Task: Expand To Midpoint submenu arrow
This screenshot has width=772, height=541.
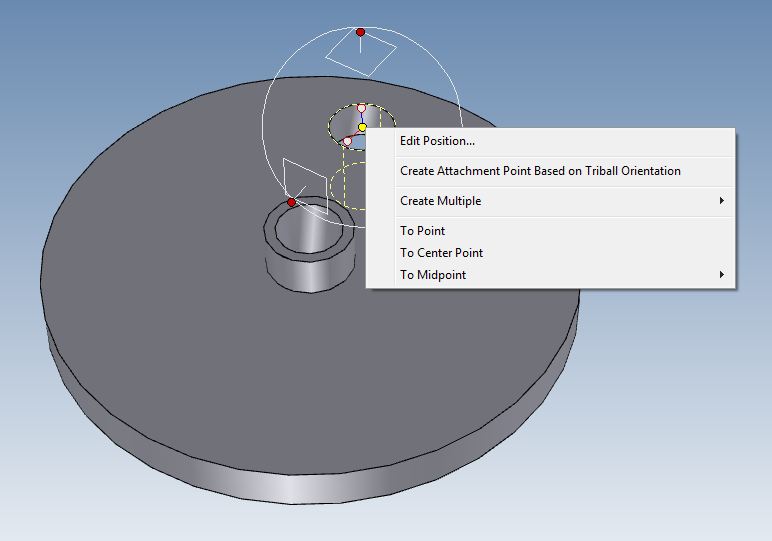Action: point(722,275)
